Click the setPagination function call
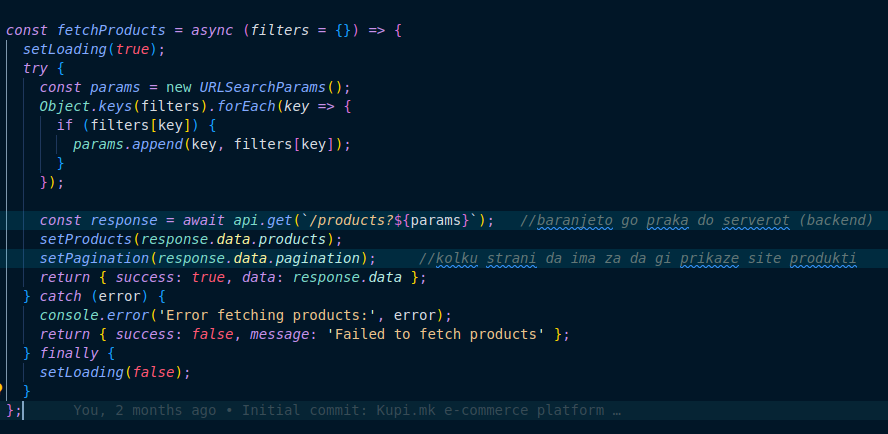The image size is (888, 434). coord(94,258)
